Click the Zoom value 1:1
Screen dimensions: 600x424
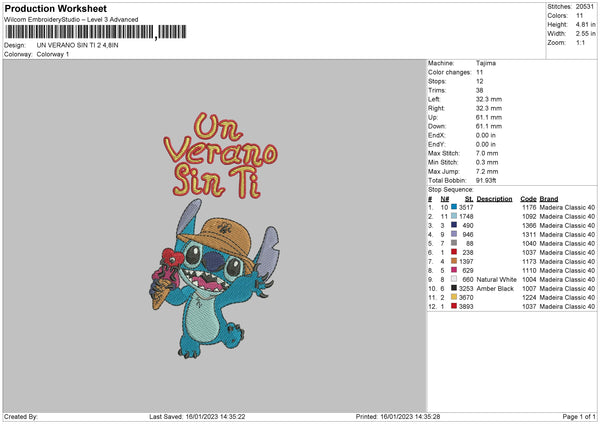(580, 42)
